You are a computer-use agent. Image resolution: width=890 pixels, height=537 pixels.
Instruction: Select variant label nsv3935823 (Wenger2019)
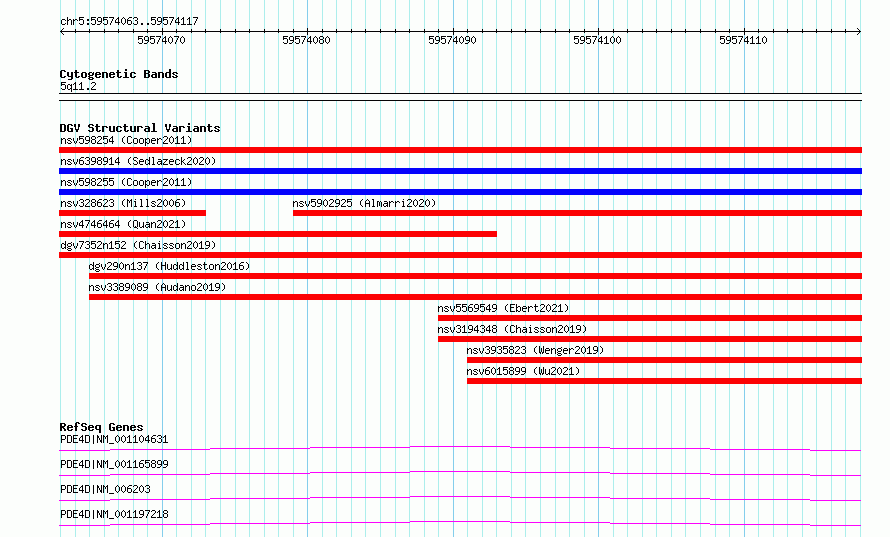point(535,350)
